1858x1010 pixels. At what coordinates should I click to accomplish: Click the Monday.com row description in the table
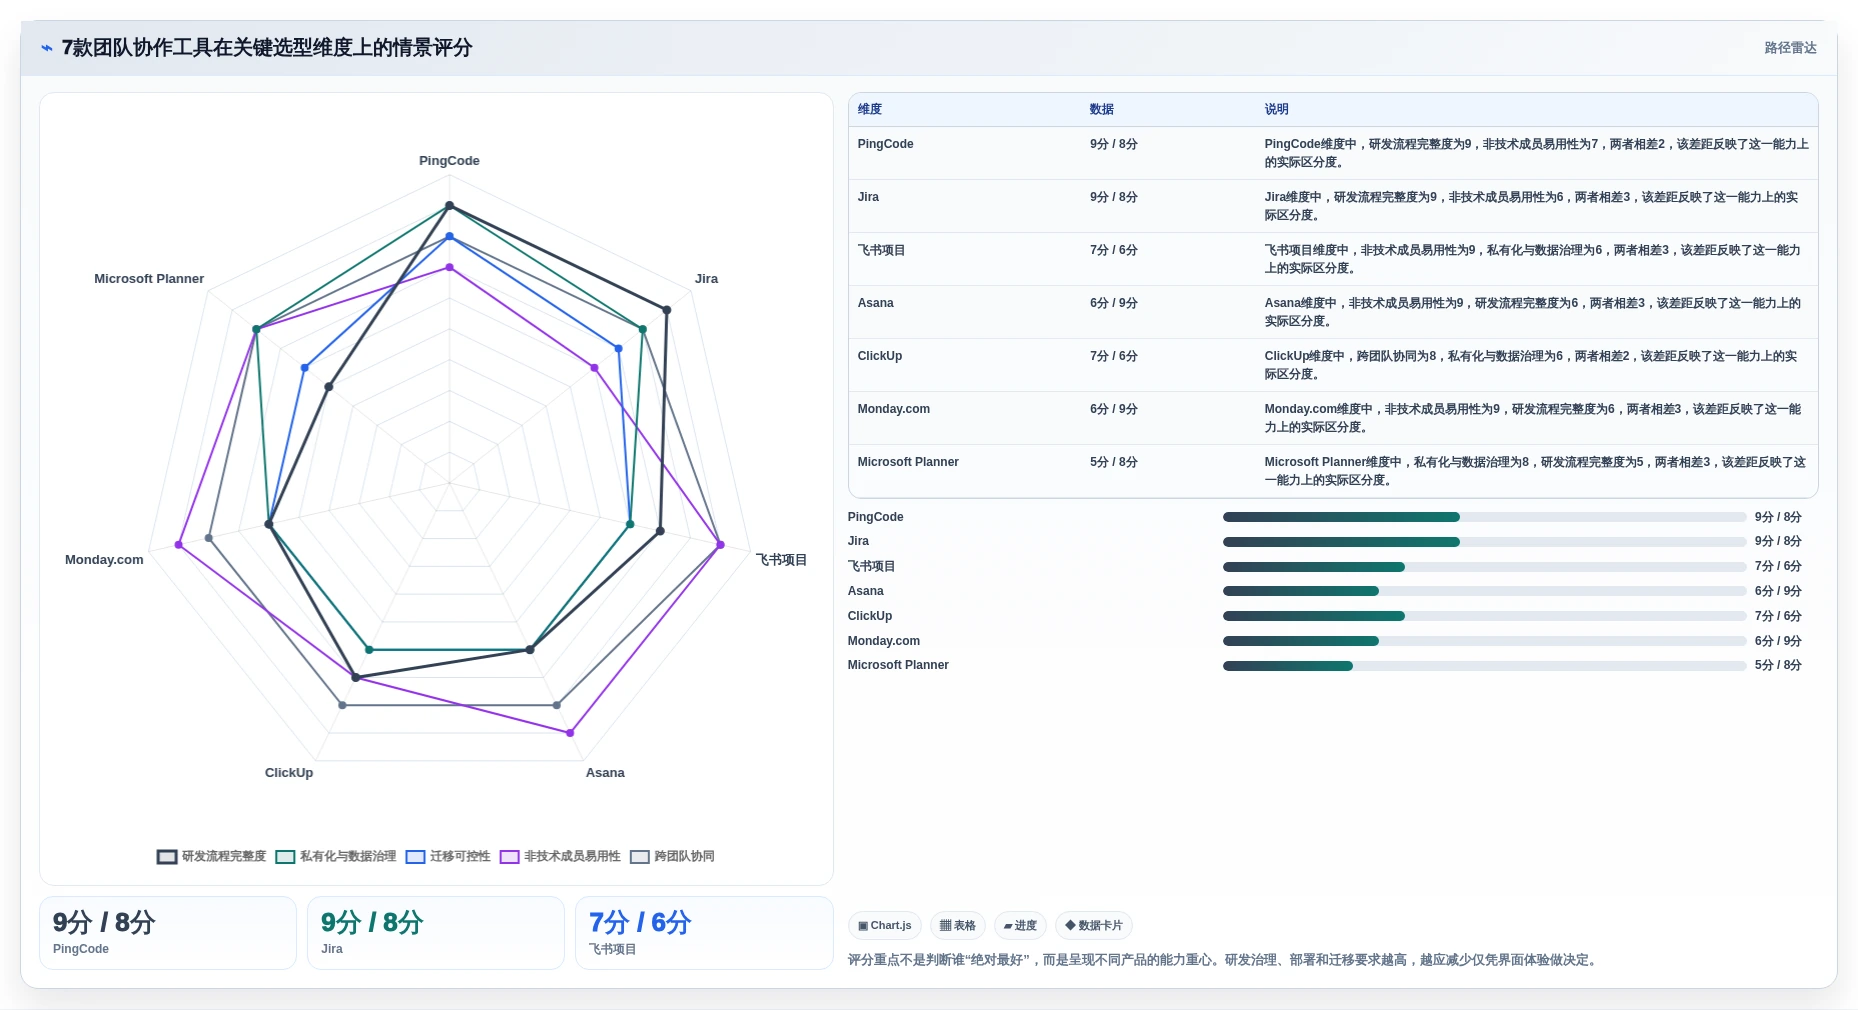tap(1532, 418)
